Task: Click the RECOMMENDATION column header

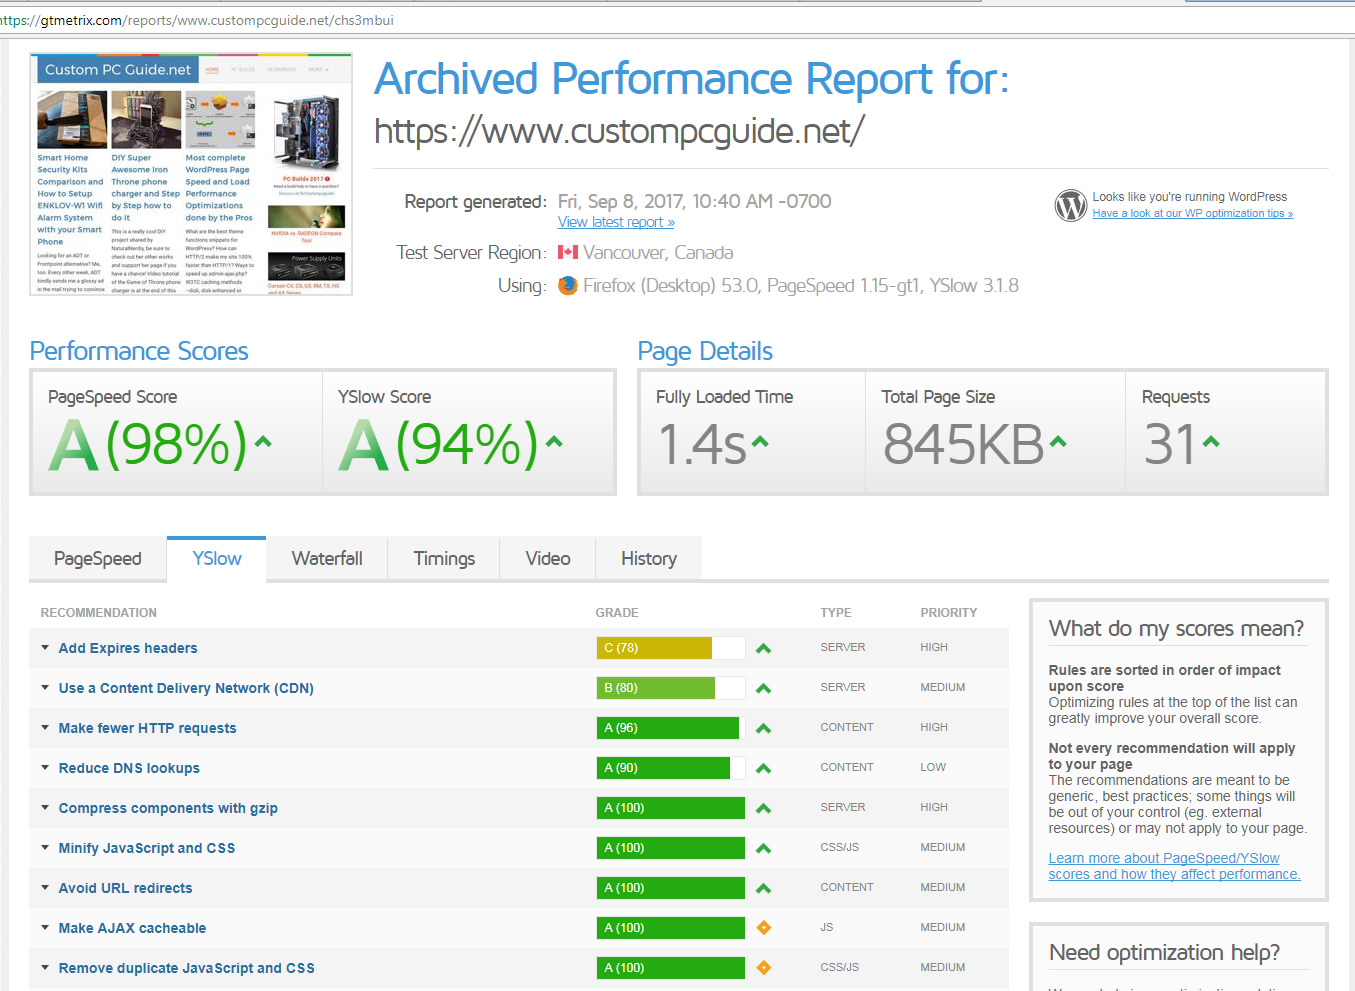Action: [x=99, y=613]
